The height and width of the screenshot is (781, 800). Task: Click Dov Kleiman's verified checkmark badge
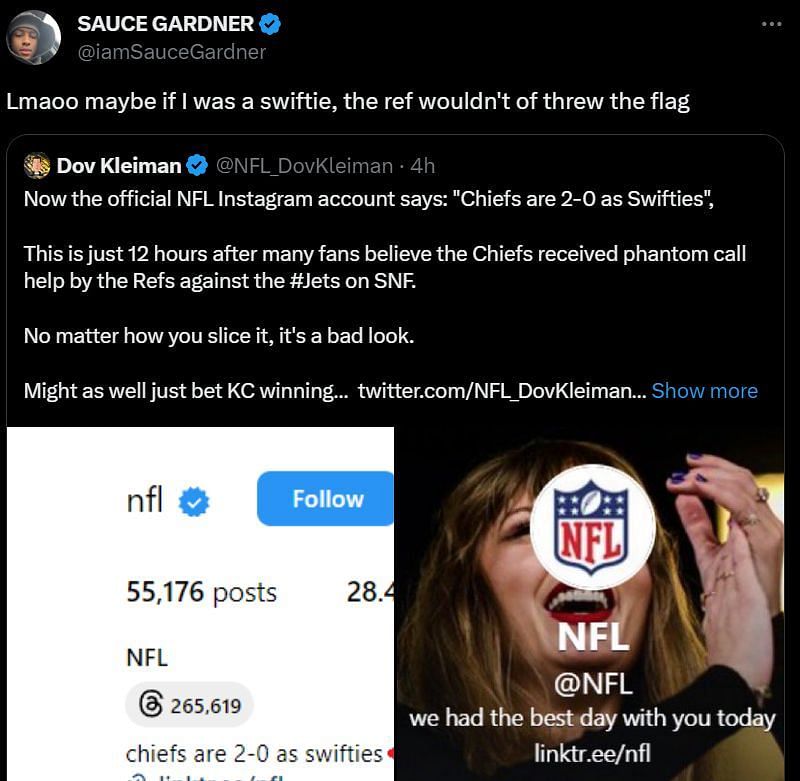pyautogui.click(x=197, y=166)
